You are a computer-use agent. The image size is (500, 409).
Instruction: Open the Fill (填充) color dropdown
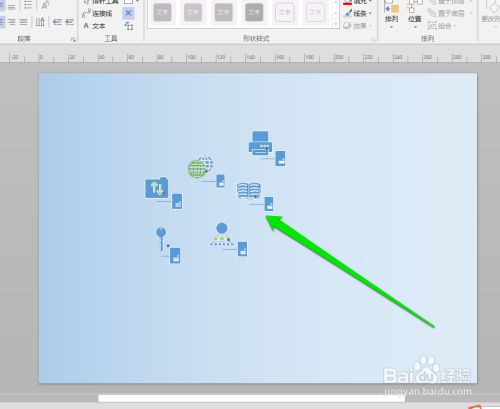[x=357, y=2]
